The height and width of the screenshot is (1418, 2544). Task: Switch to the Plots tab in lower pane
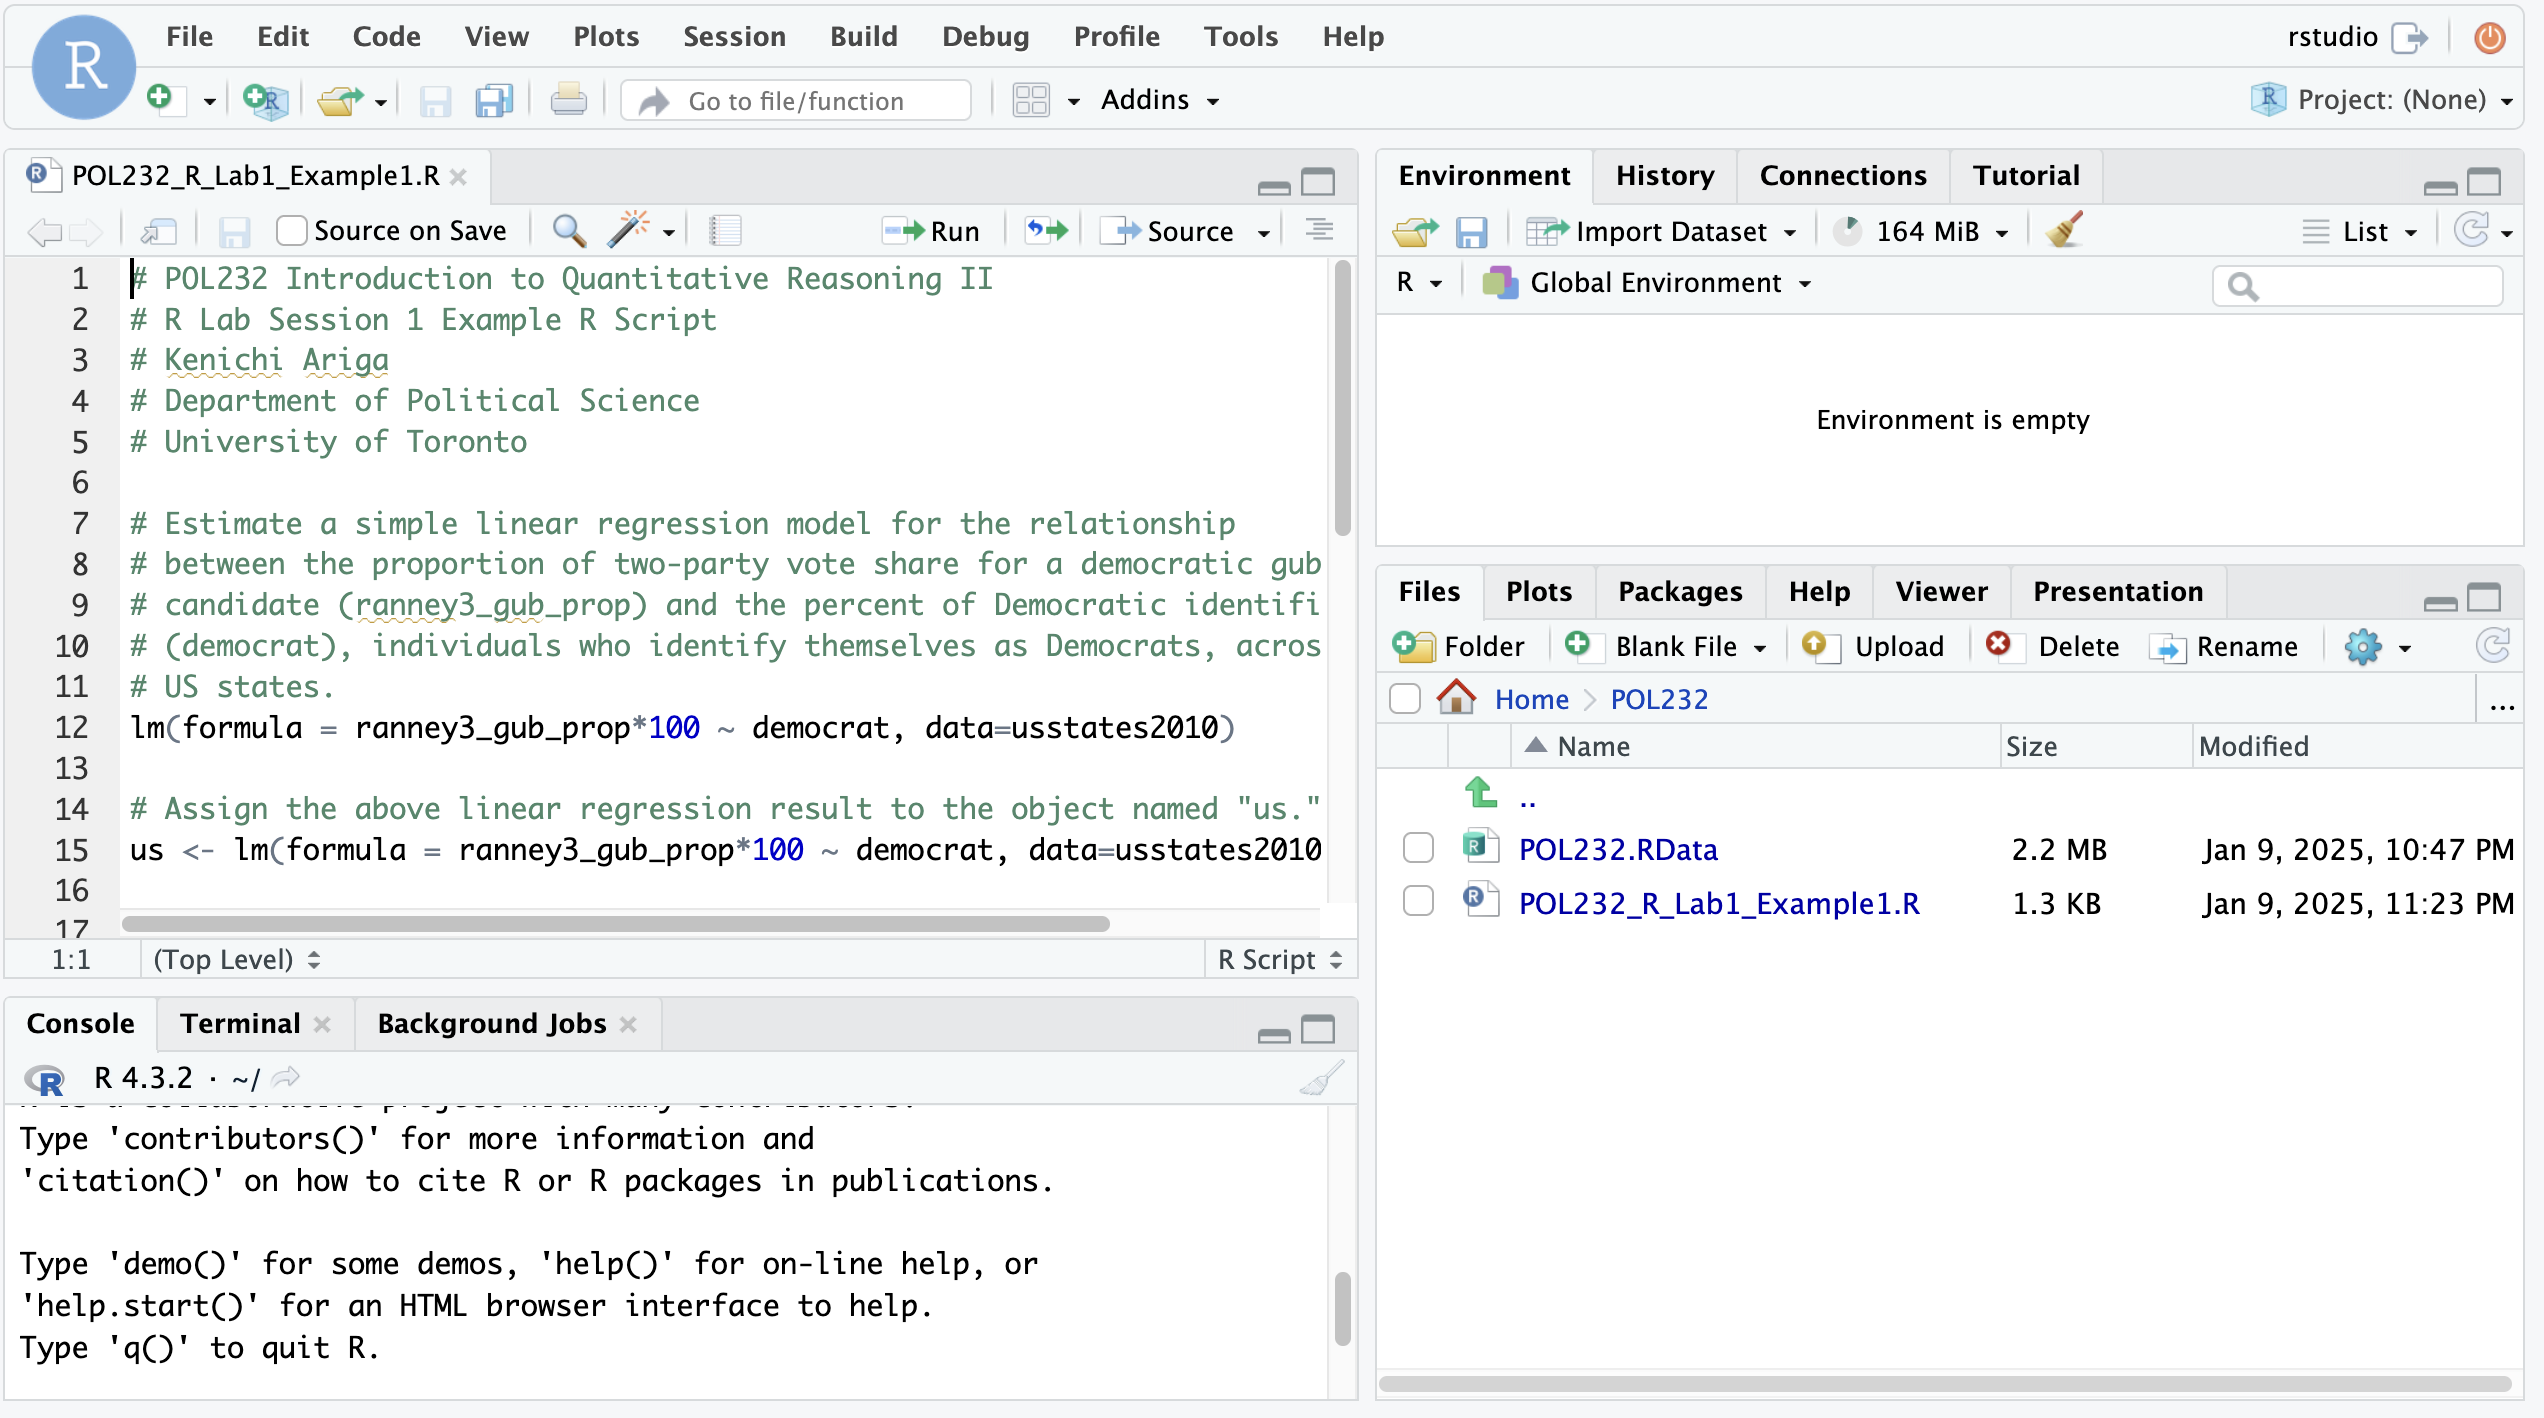tap(1539, 591)
